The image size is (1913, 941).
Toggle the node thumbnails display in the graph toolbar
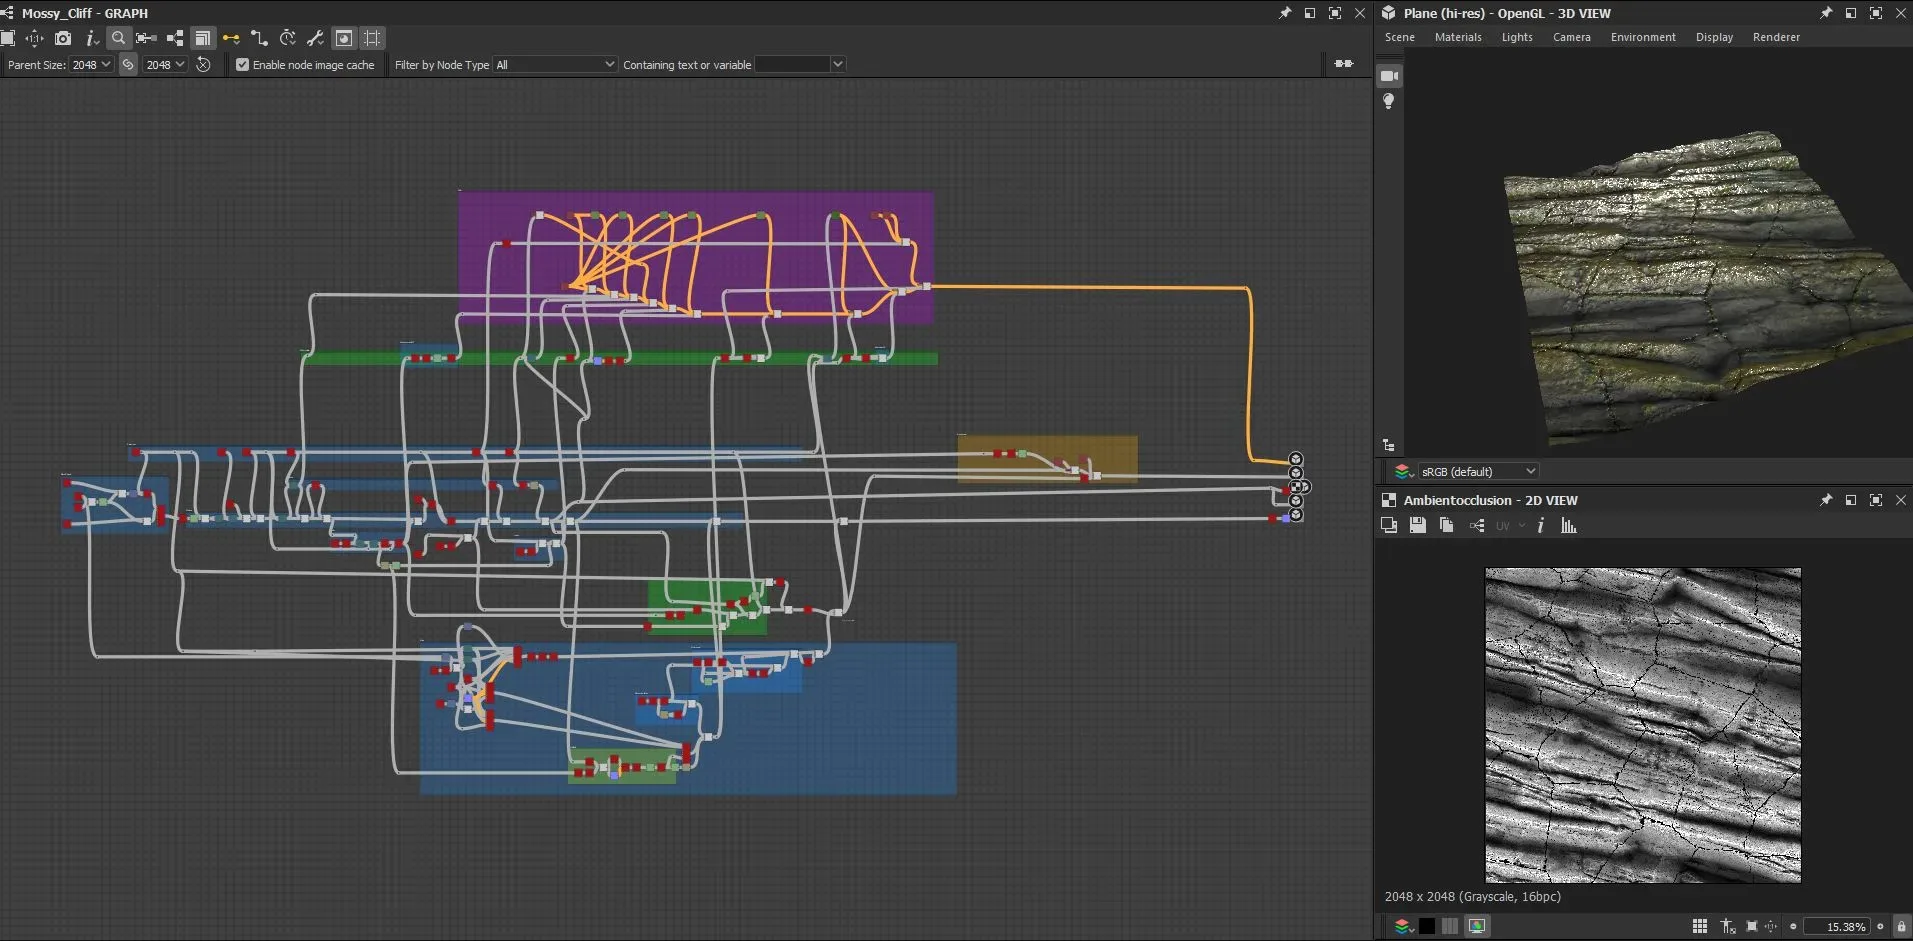point(344,38)
